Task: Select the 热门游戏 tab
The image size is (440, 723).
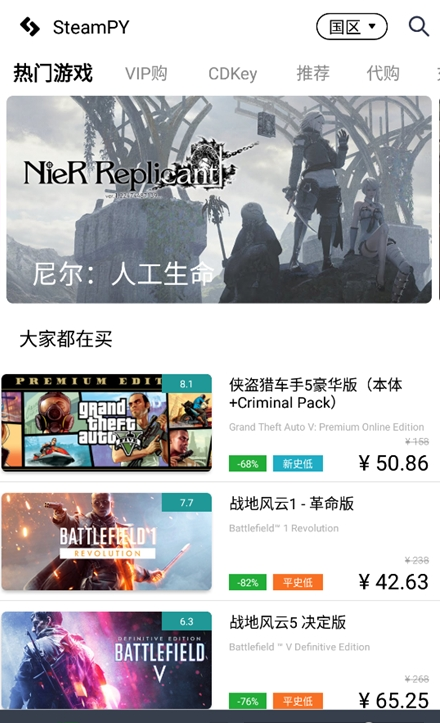Action: click(53, 73)
